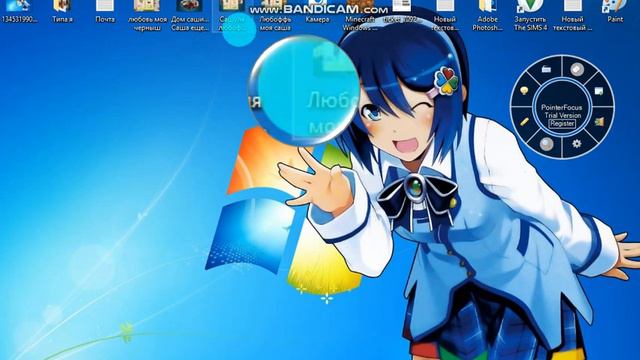
Task: Select the Типа я desktop icon
Action: click(62, 12)
